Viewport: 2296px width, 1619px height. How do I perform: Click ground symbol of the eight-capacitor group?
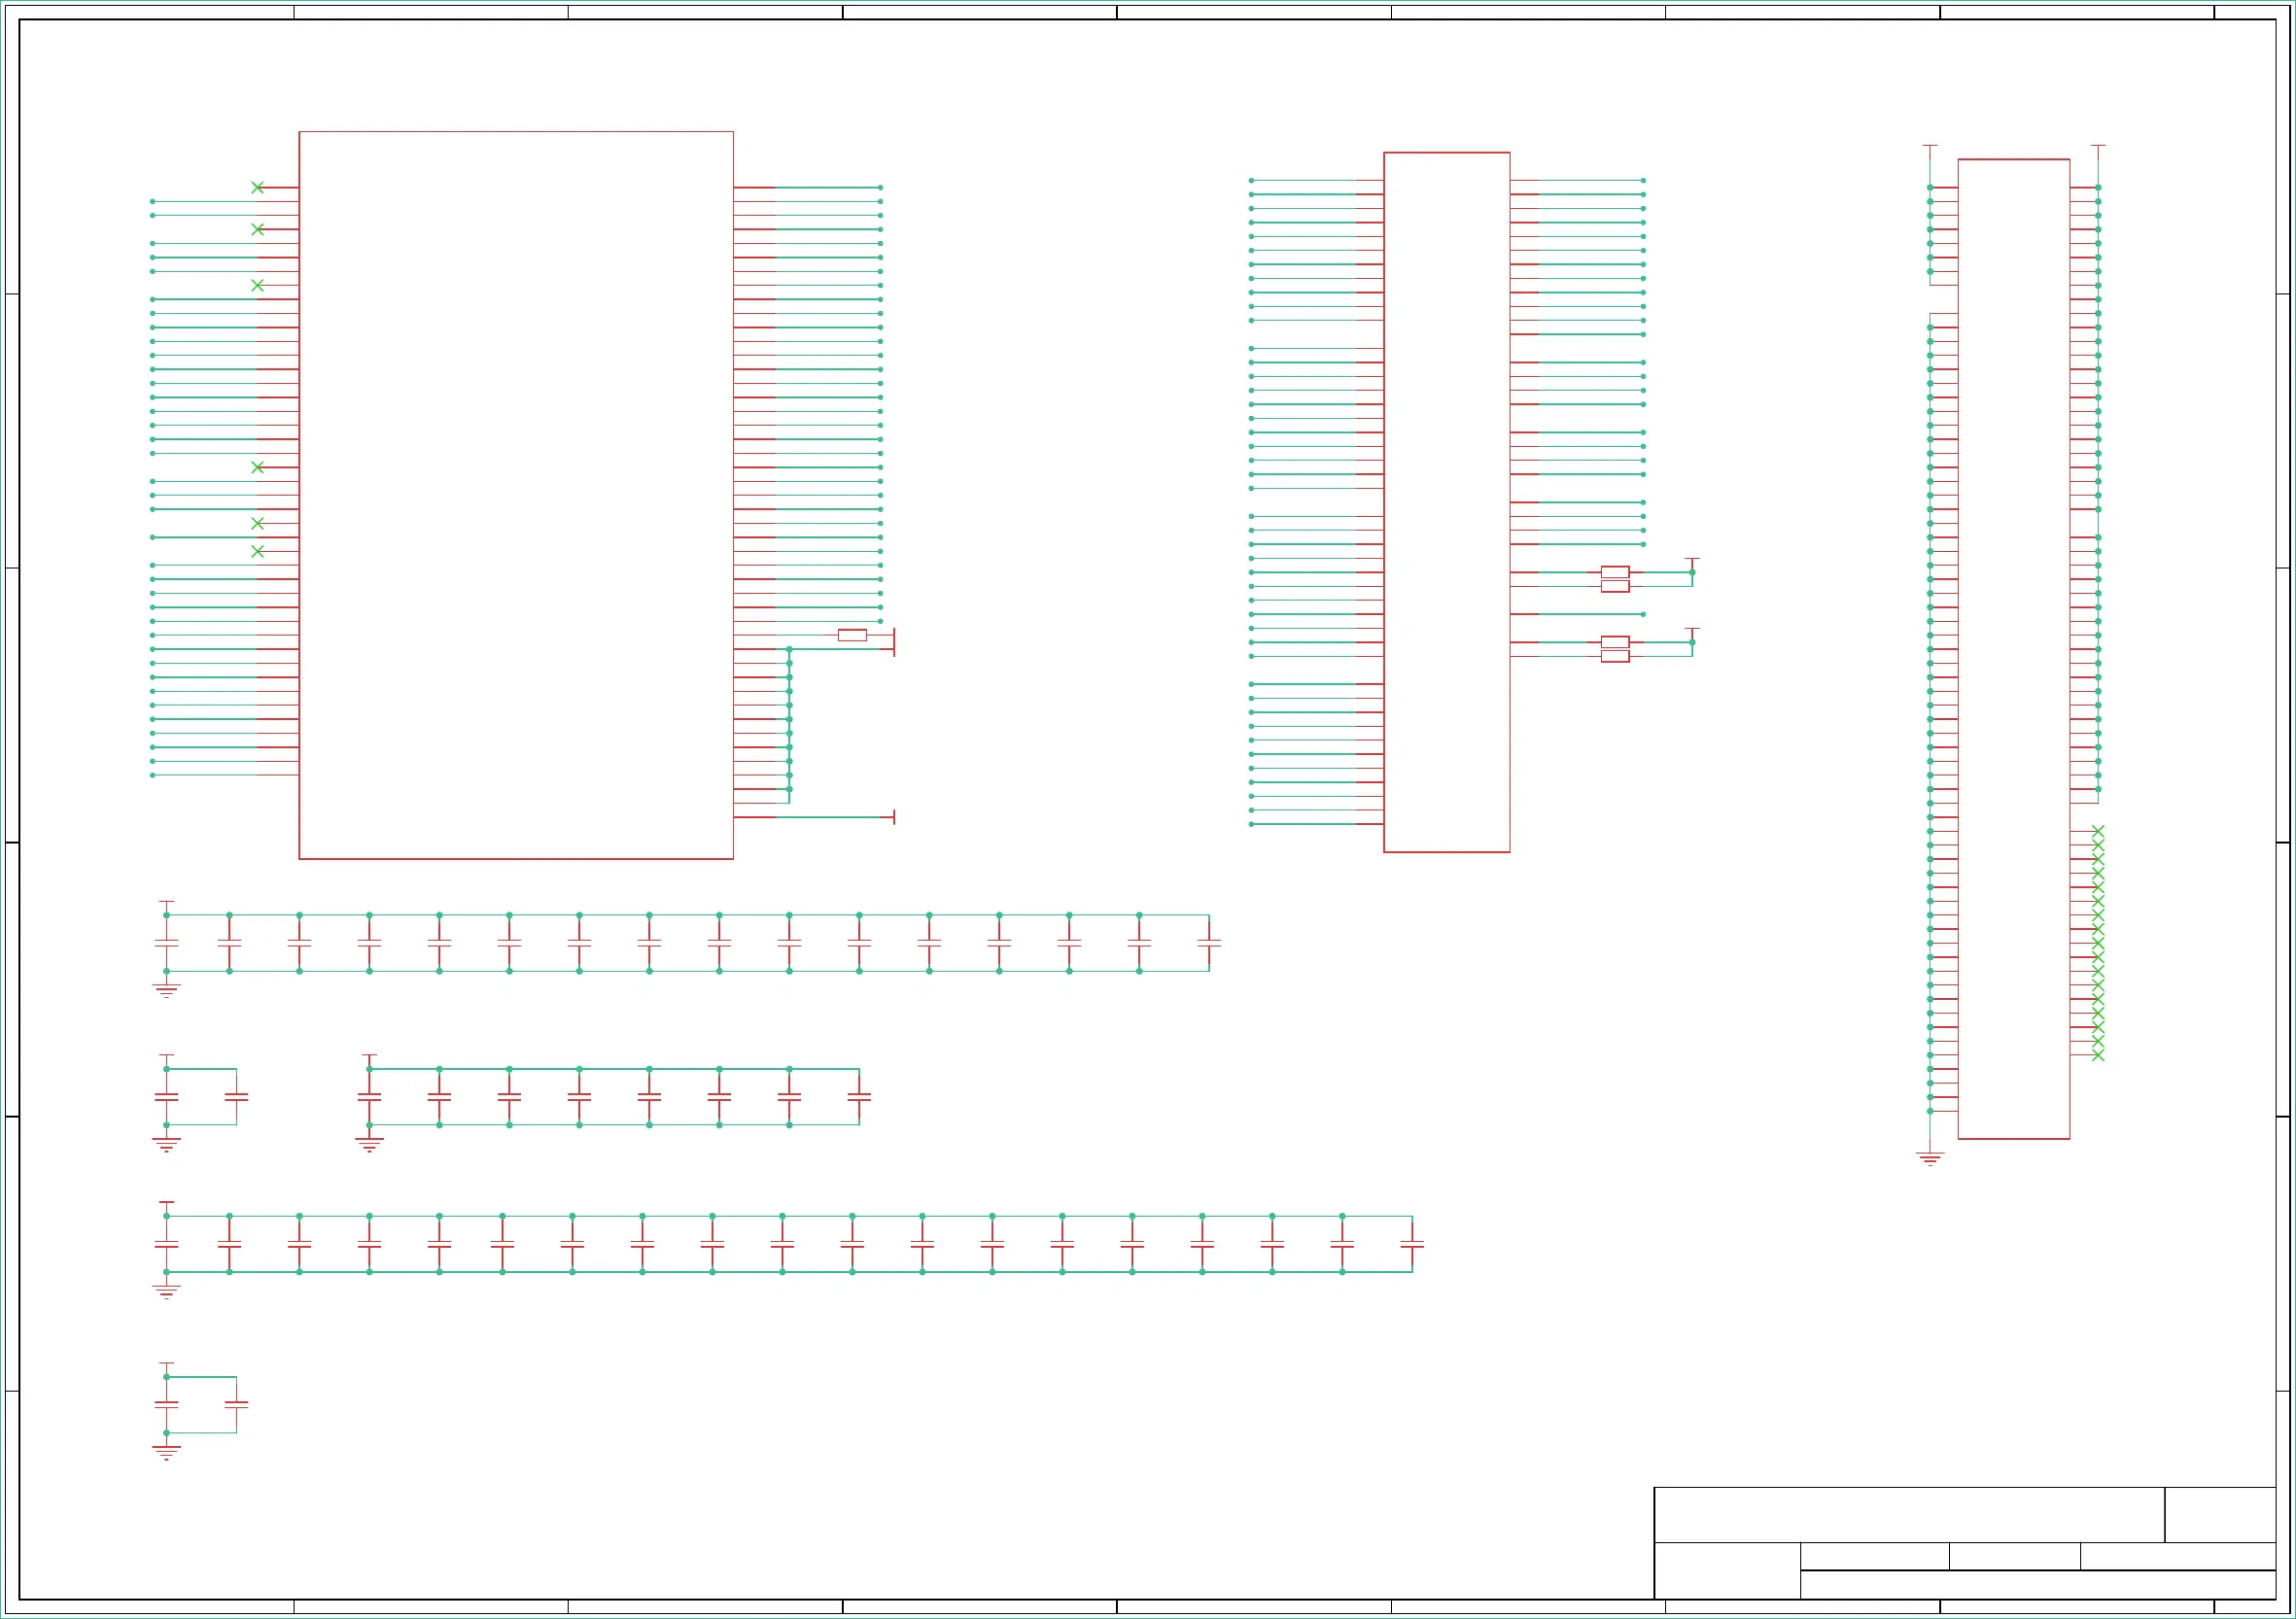[x=369, y=1143]
